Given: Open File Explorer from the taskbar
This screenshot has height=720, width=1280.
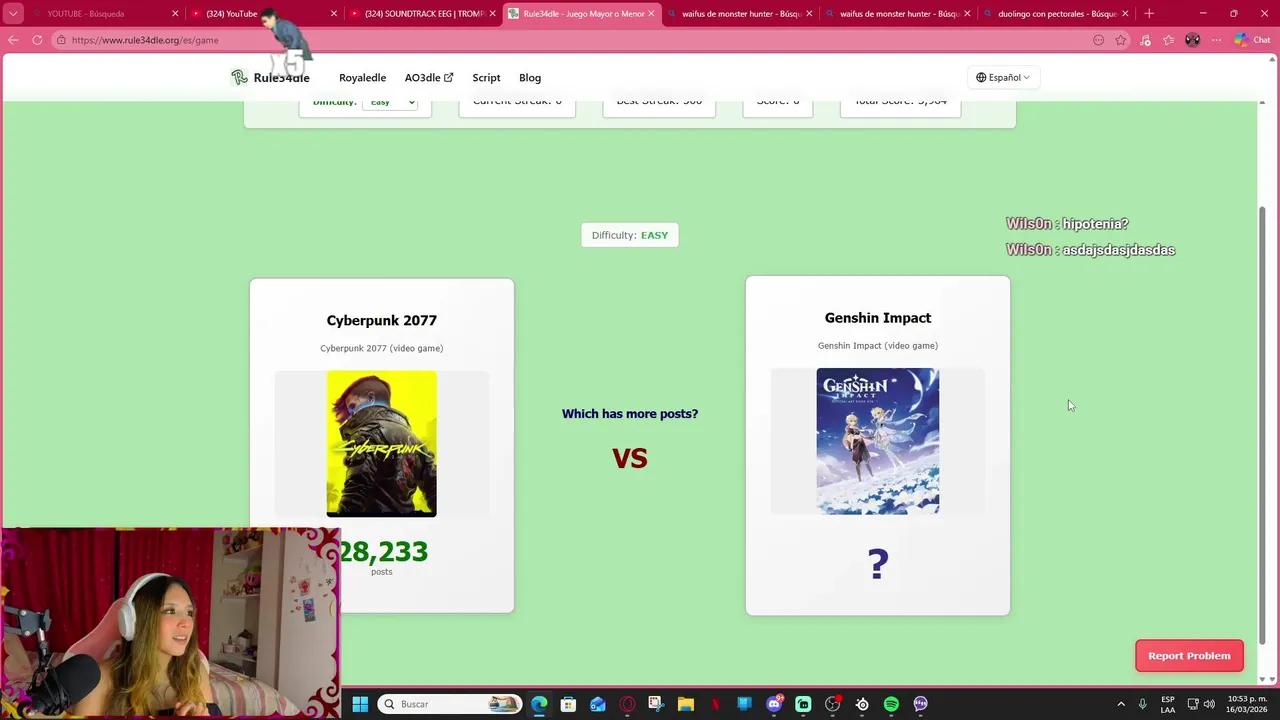Looking at the screenshot, I should [686, 704].
